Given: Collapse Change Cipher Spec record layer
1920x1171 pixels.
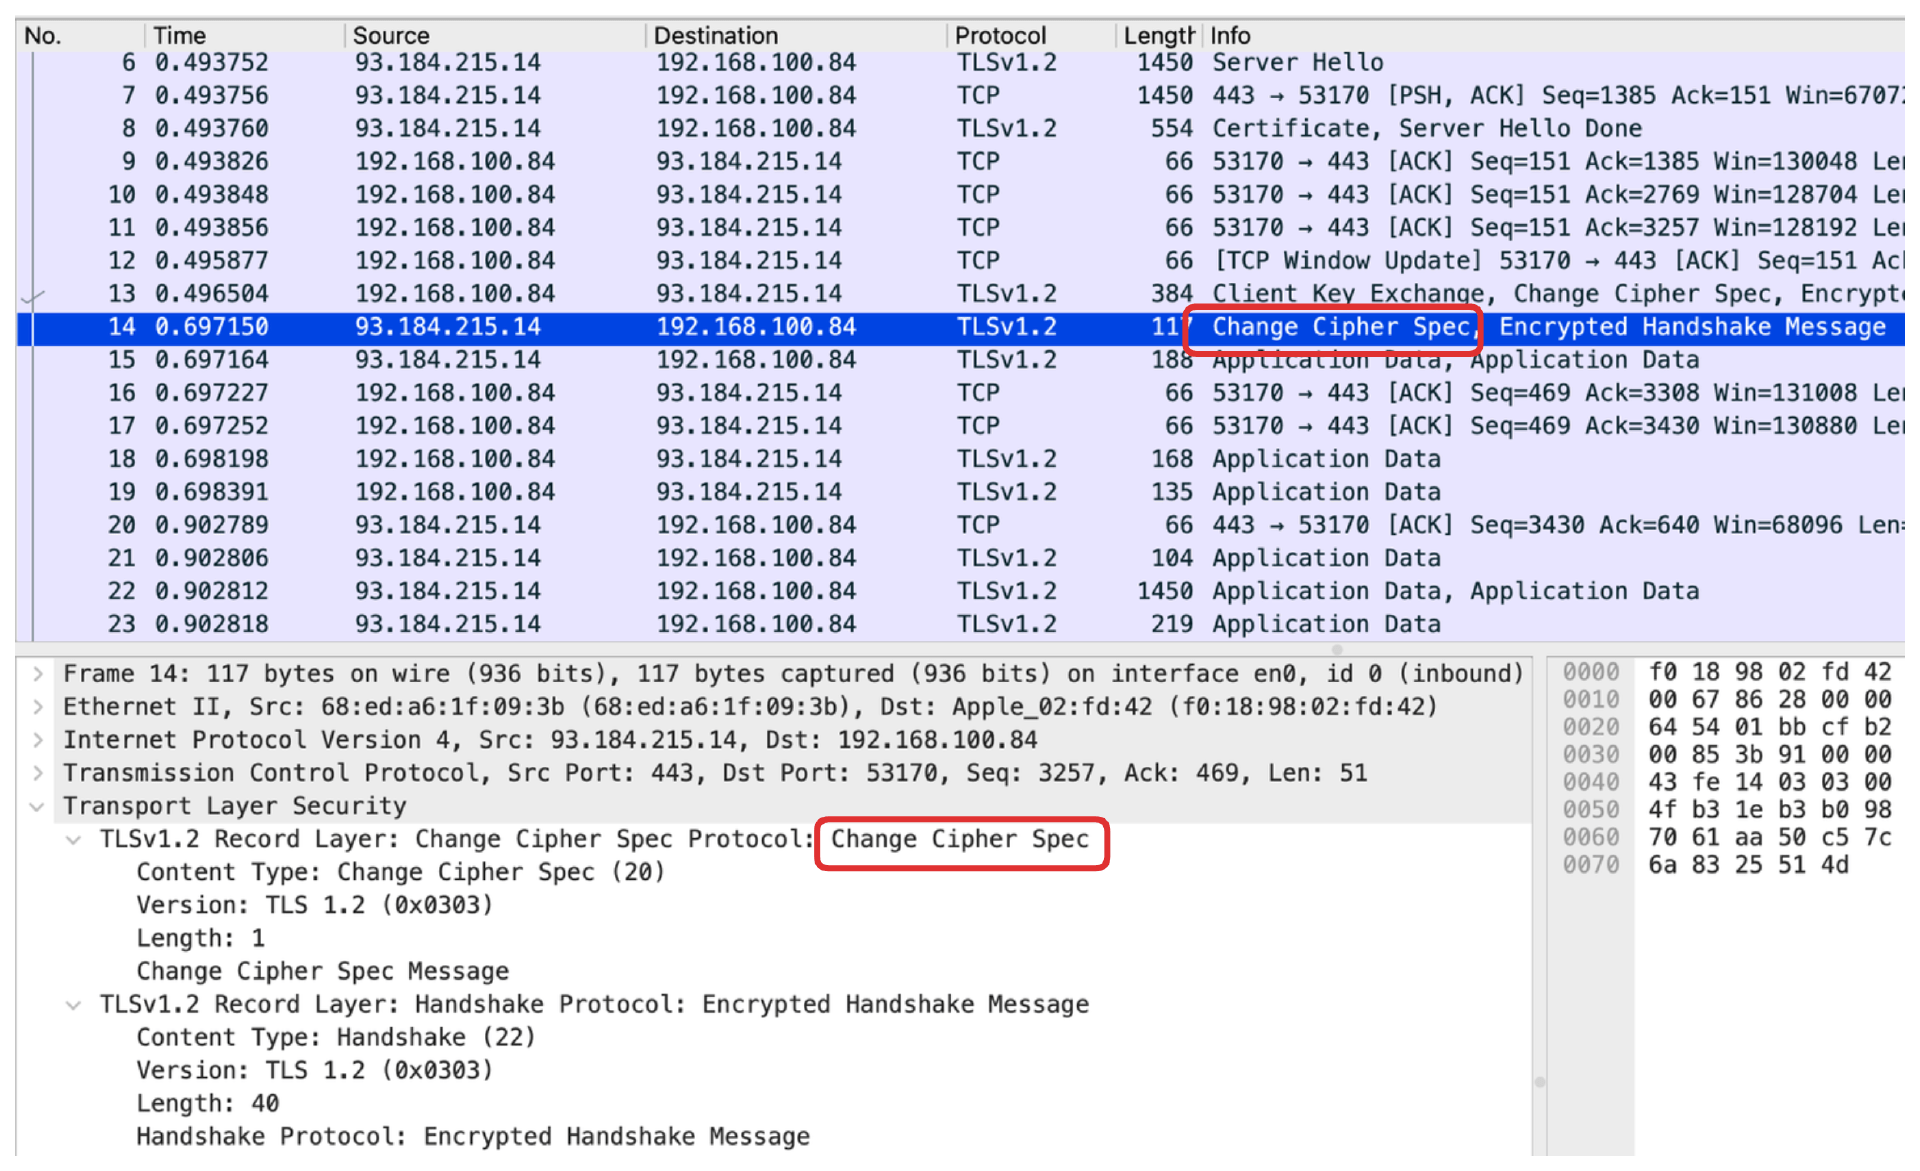Looking at the screenshot, I should click(73, 840).
